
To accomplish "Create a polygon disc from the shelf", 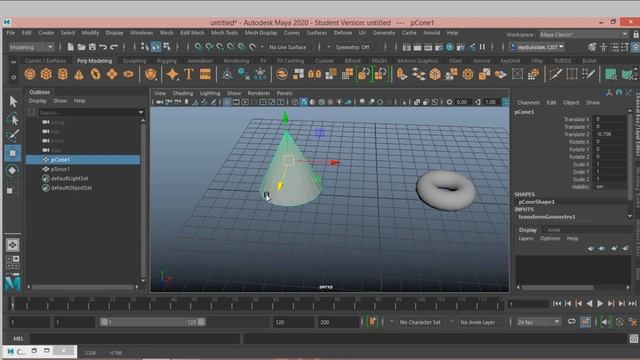I will pyautogui.click(x=128, y=74).
